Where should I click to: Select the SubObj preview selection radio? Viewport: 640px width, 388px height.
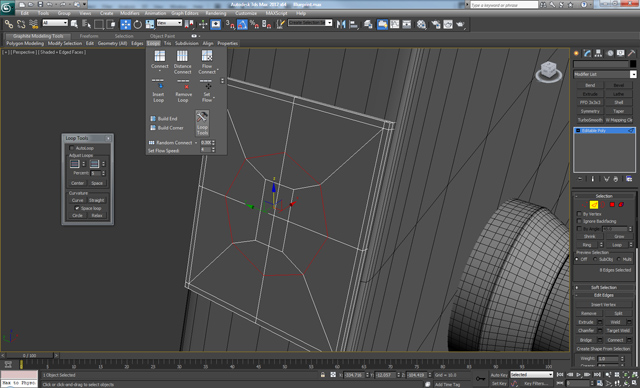[595, 259]
